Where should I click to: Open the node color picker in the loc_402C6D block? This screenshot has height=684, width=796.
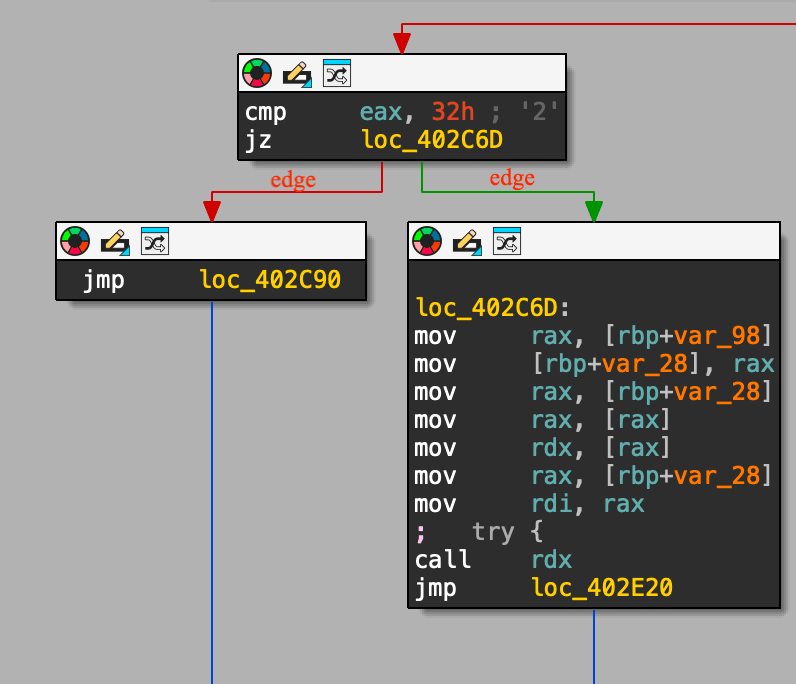(427, 241)
